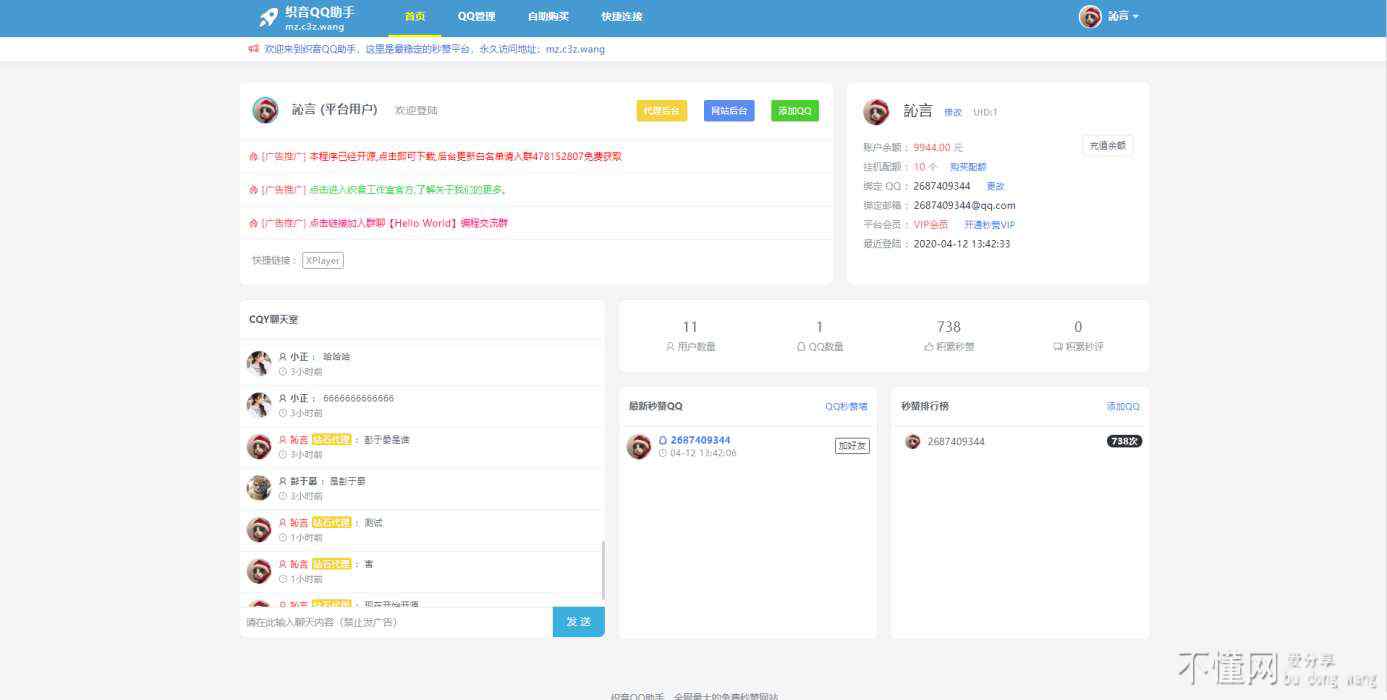Click the 积累秒评 comment icon
This screenshot has height=700, width=1387.
tap(1058, 347)
